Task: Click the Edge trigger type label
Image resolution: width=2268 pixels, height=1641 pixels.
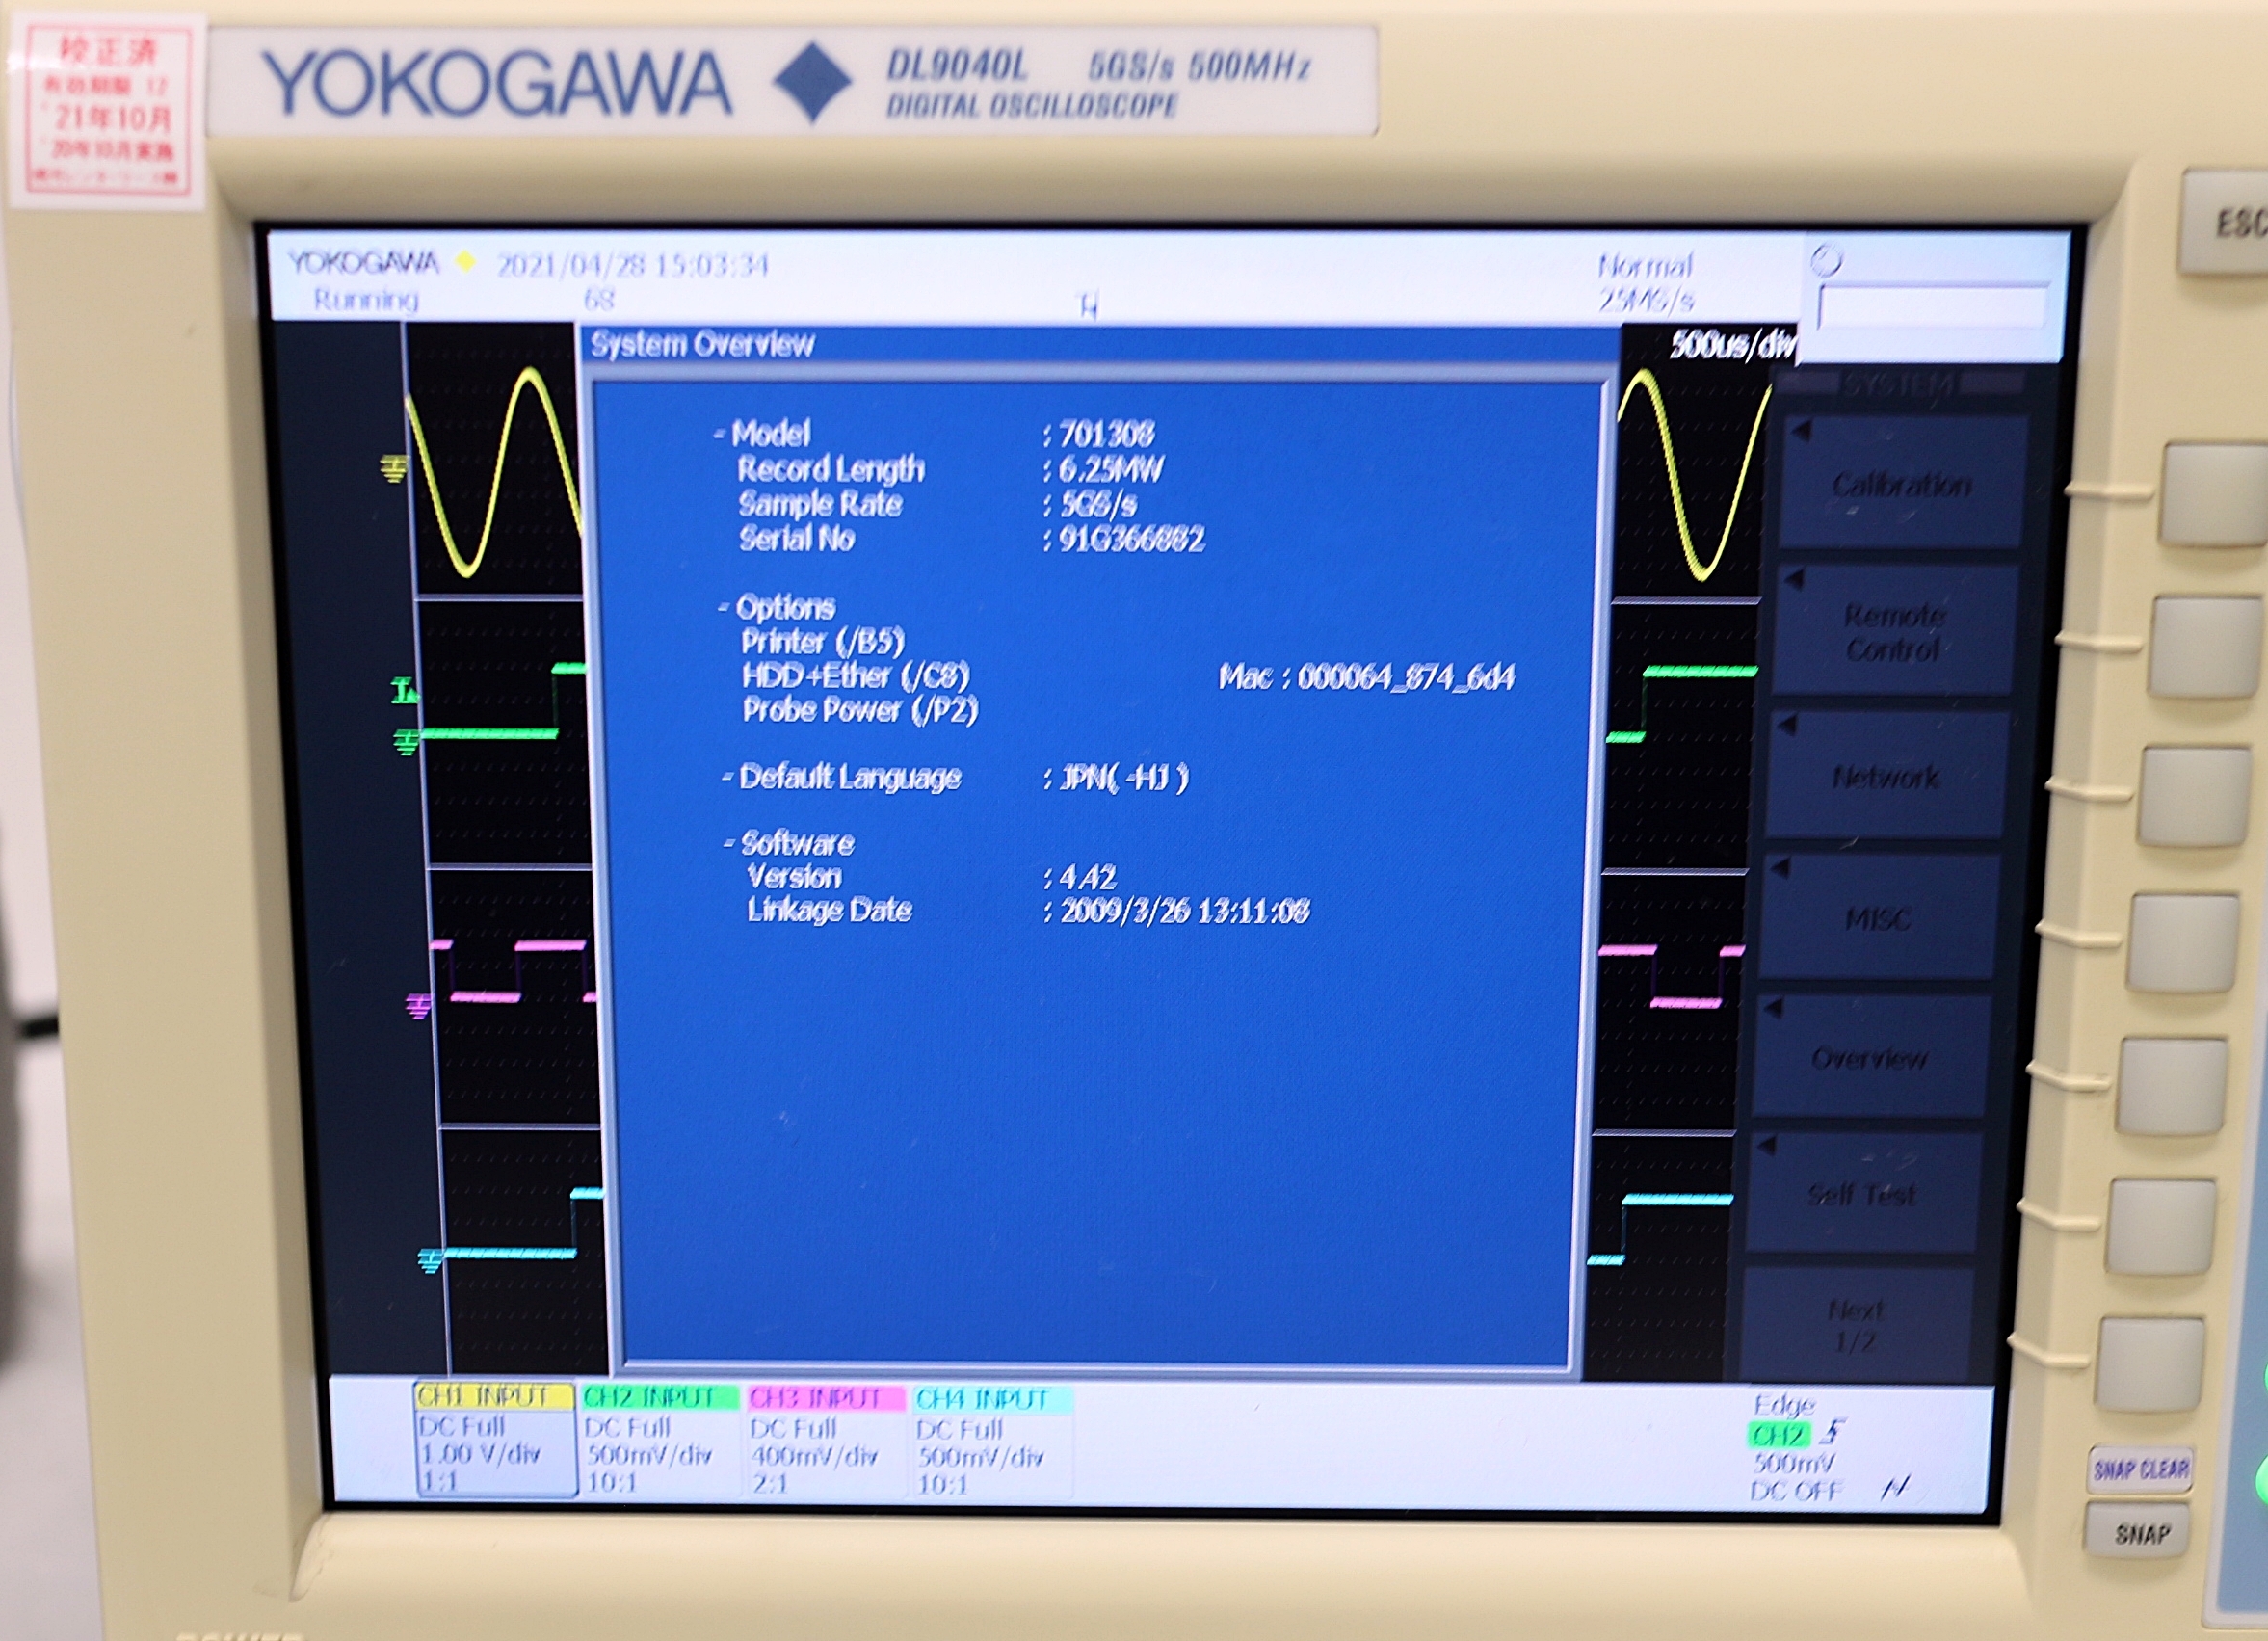Action: tap(1784, 1404)
